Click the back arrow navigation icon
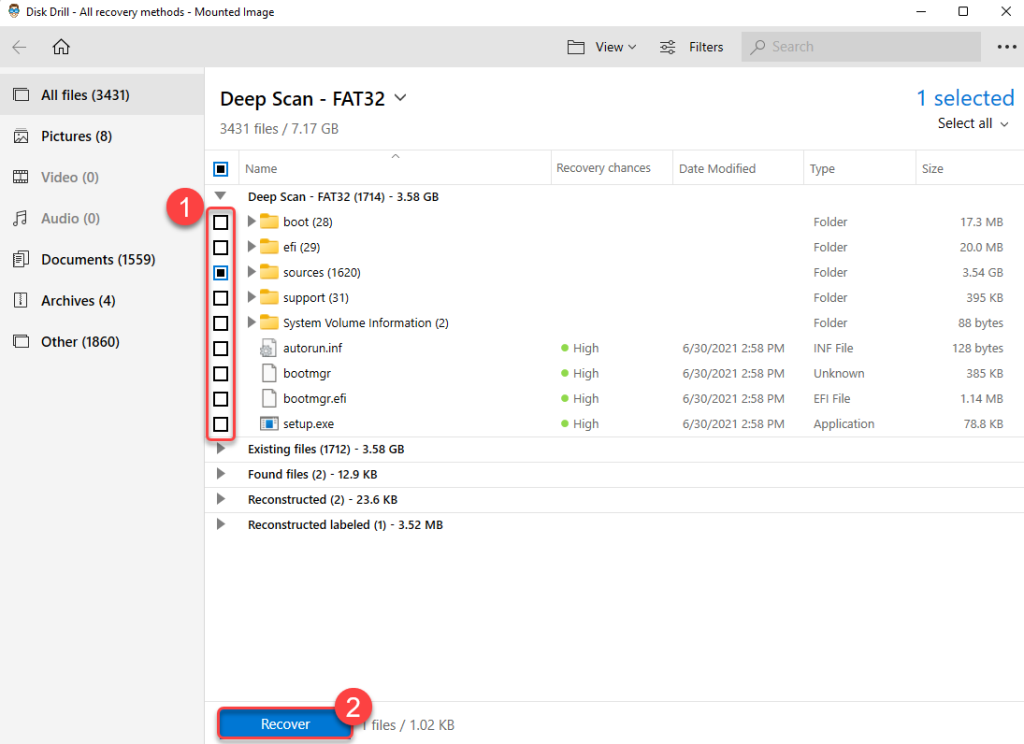Screen dimensions: 1024x744 20,46
